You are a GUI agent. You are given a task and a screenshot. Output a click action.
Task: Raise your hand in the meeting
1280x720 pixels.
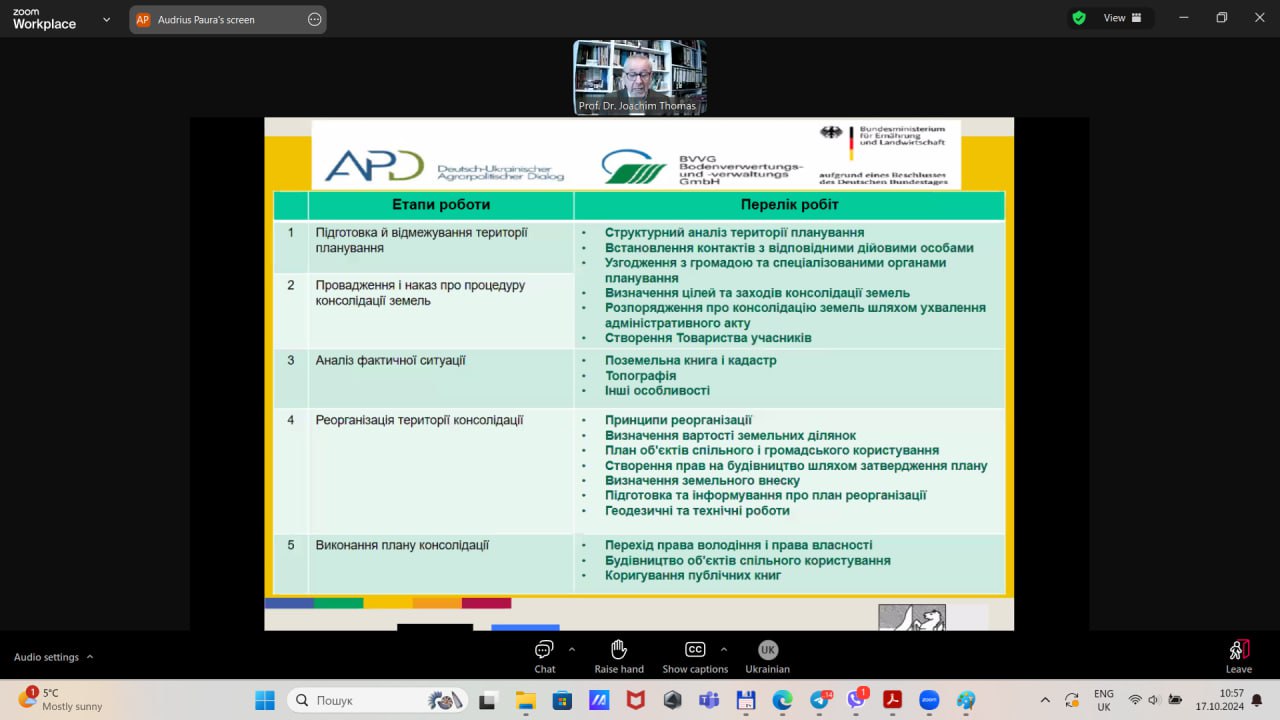tap(619, 656)
